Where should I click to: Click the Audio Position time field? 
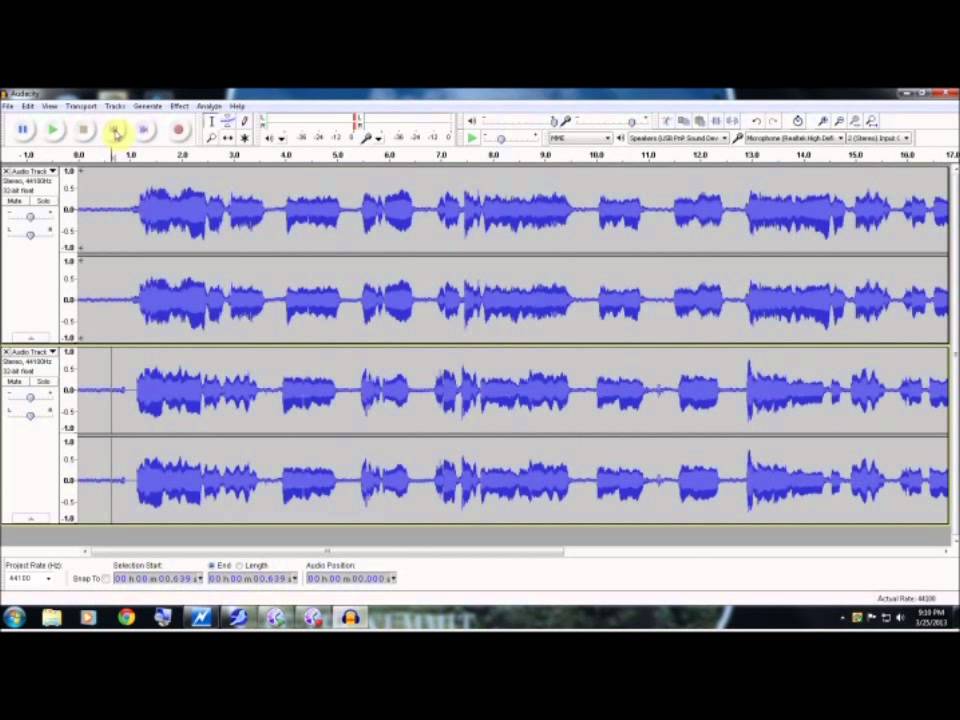(351, 579)
